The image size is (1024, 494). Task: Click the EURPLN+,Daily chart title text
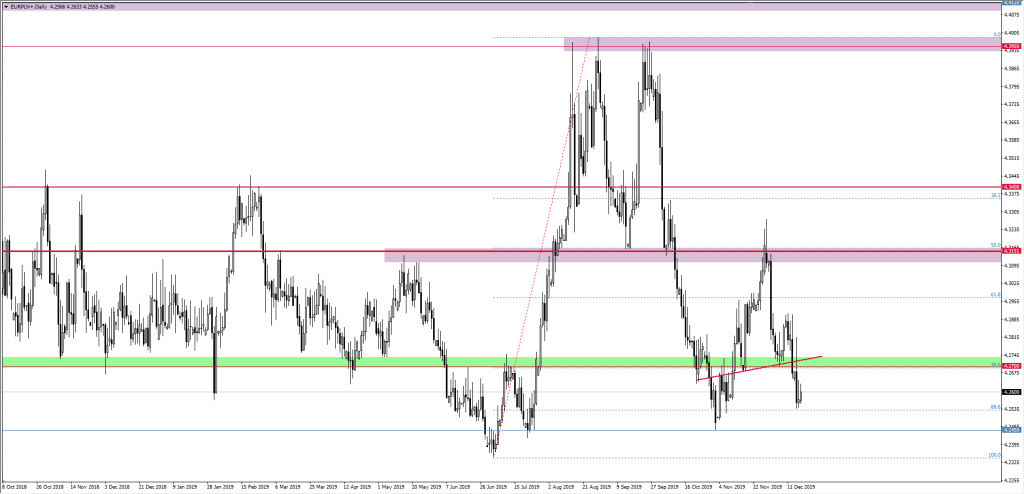click(x=27, y=6)
